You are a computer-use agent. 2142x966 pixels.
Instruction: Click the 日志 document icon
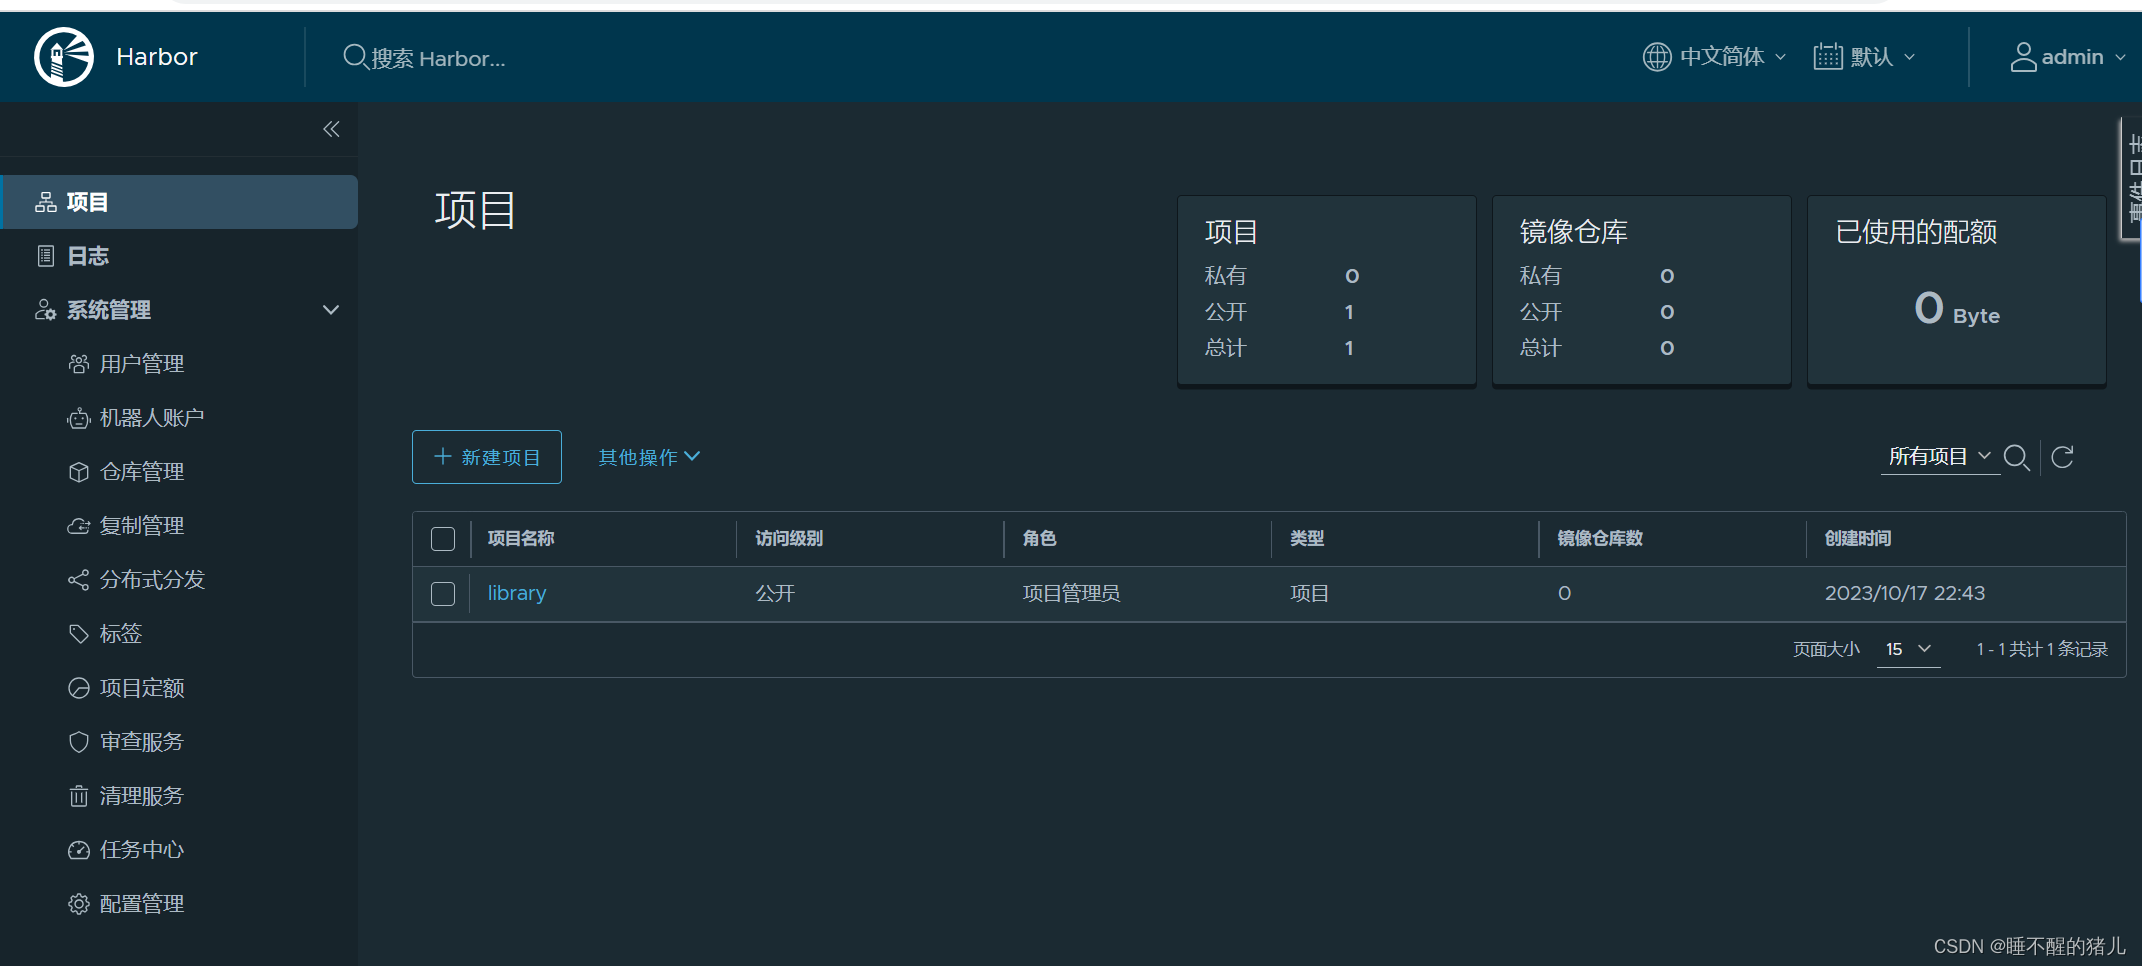(x=46, y=256)
